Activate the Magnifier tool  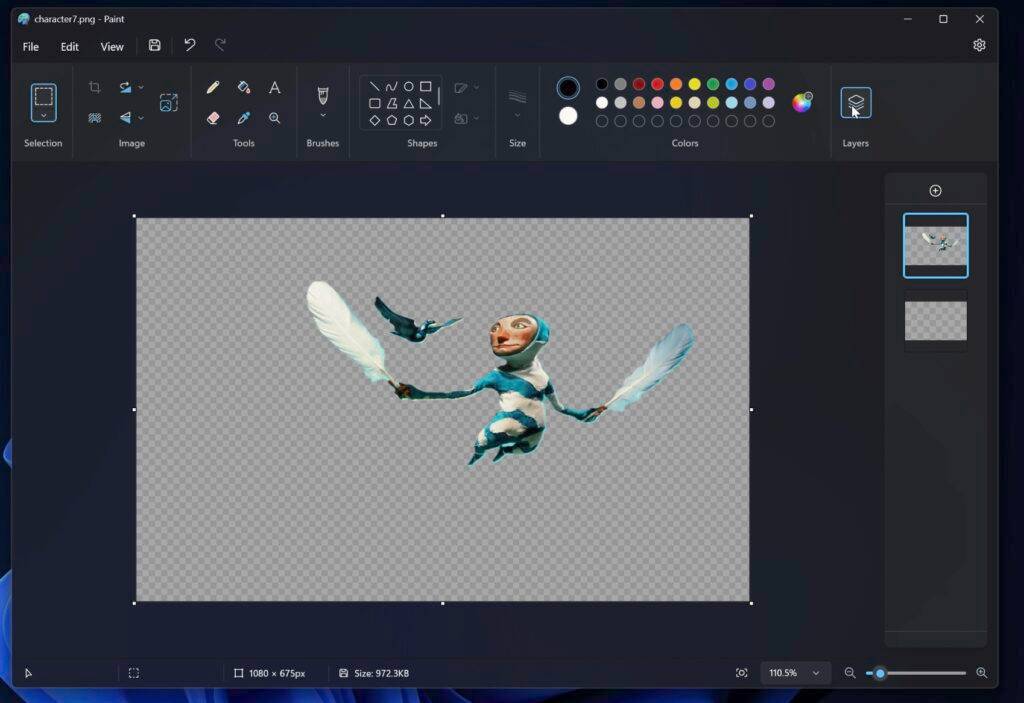coord(274,118)
